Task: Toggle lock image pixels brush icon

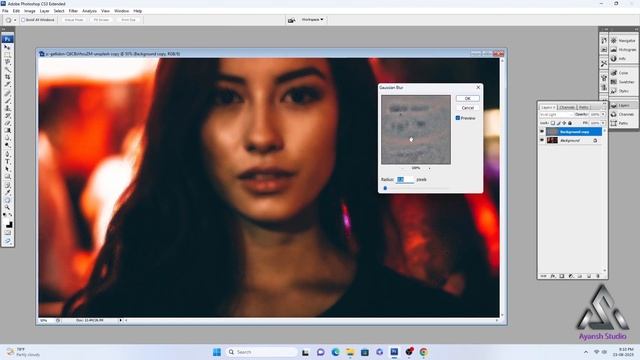Action: 558,123
